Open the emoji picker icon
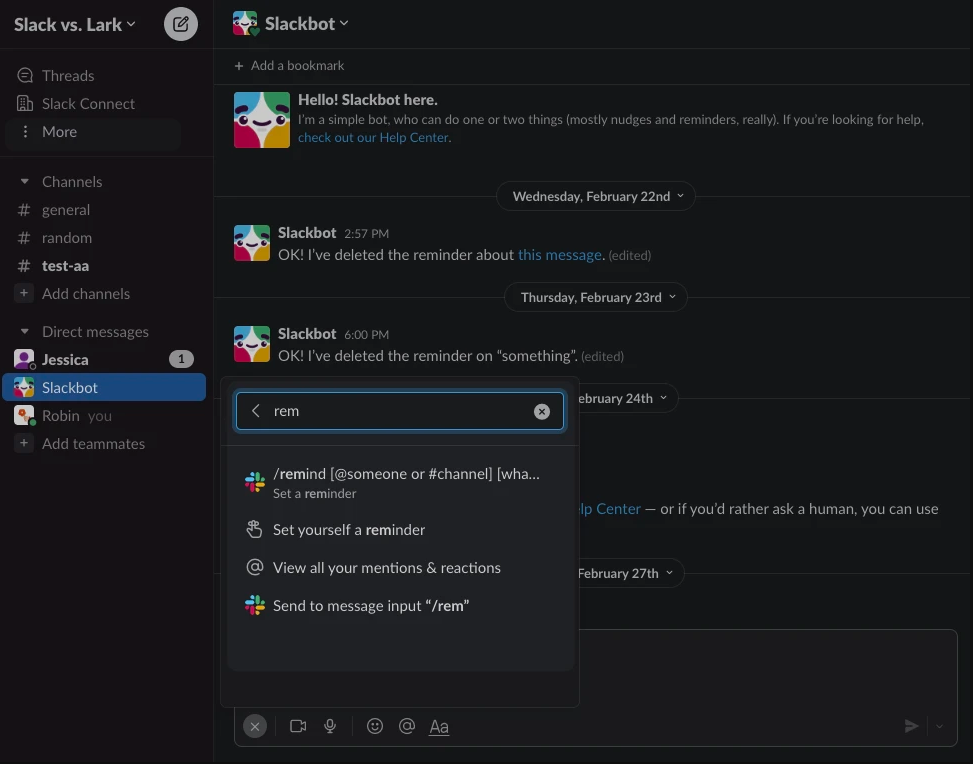Viewport: 973px width, 764px height. (x=375, y=726)
